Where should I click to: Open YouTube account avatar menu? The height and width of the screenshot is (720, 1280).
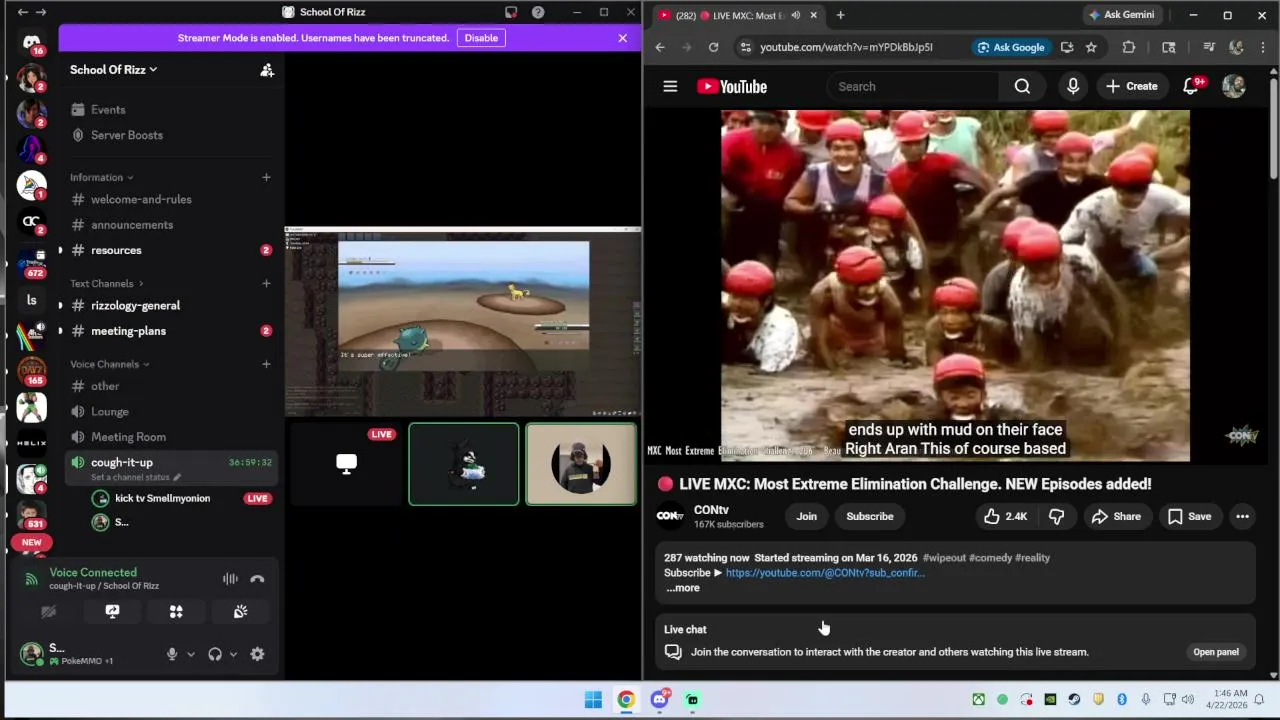[1234, 86]
